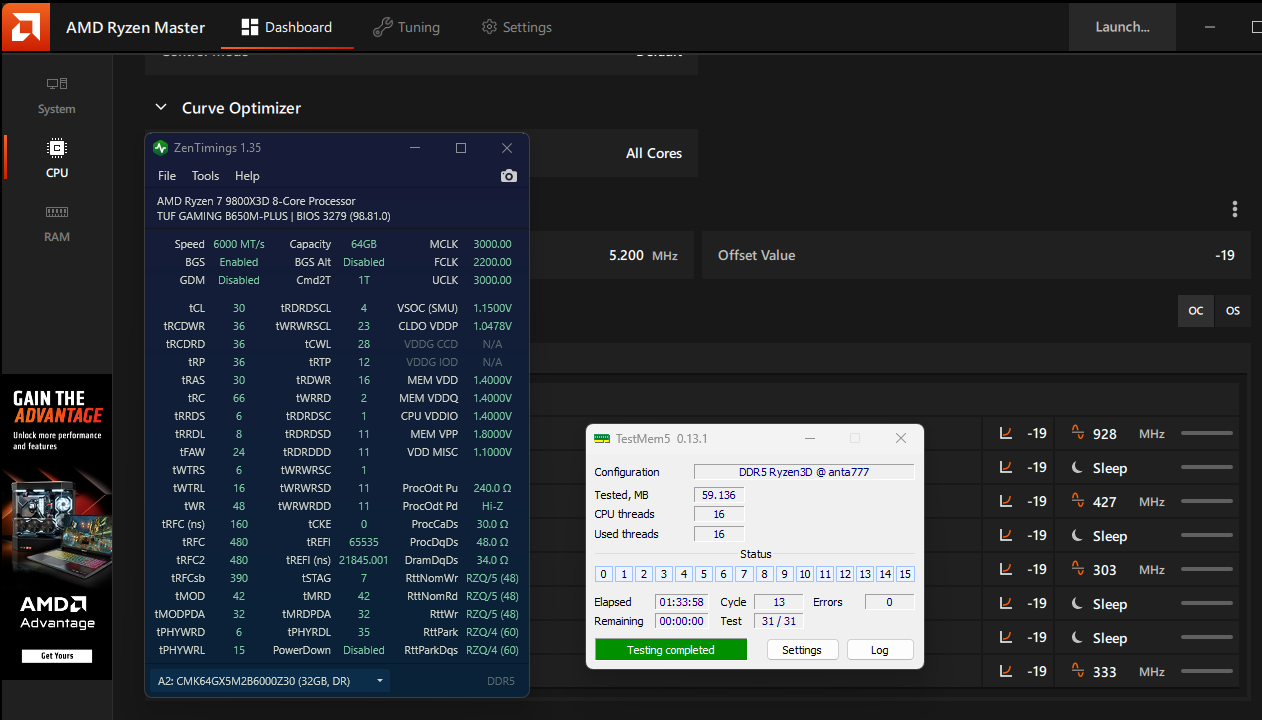Click the Errors count field
The image size is (1262, 720).
tap(888, 602)
